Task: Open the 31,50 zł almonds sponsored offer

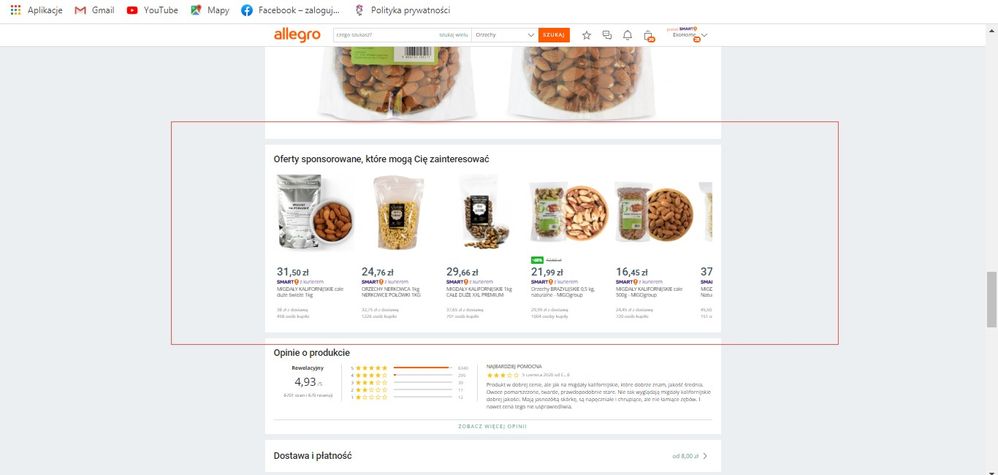Action: (315, 248)
